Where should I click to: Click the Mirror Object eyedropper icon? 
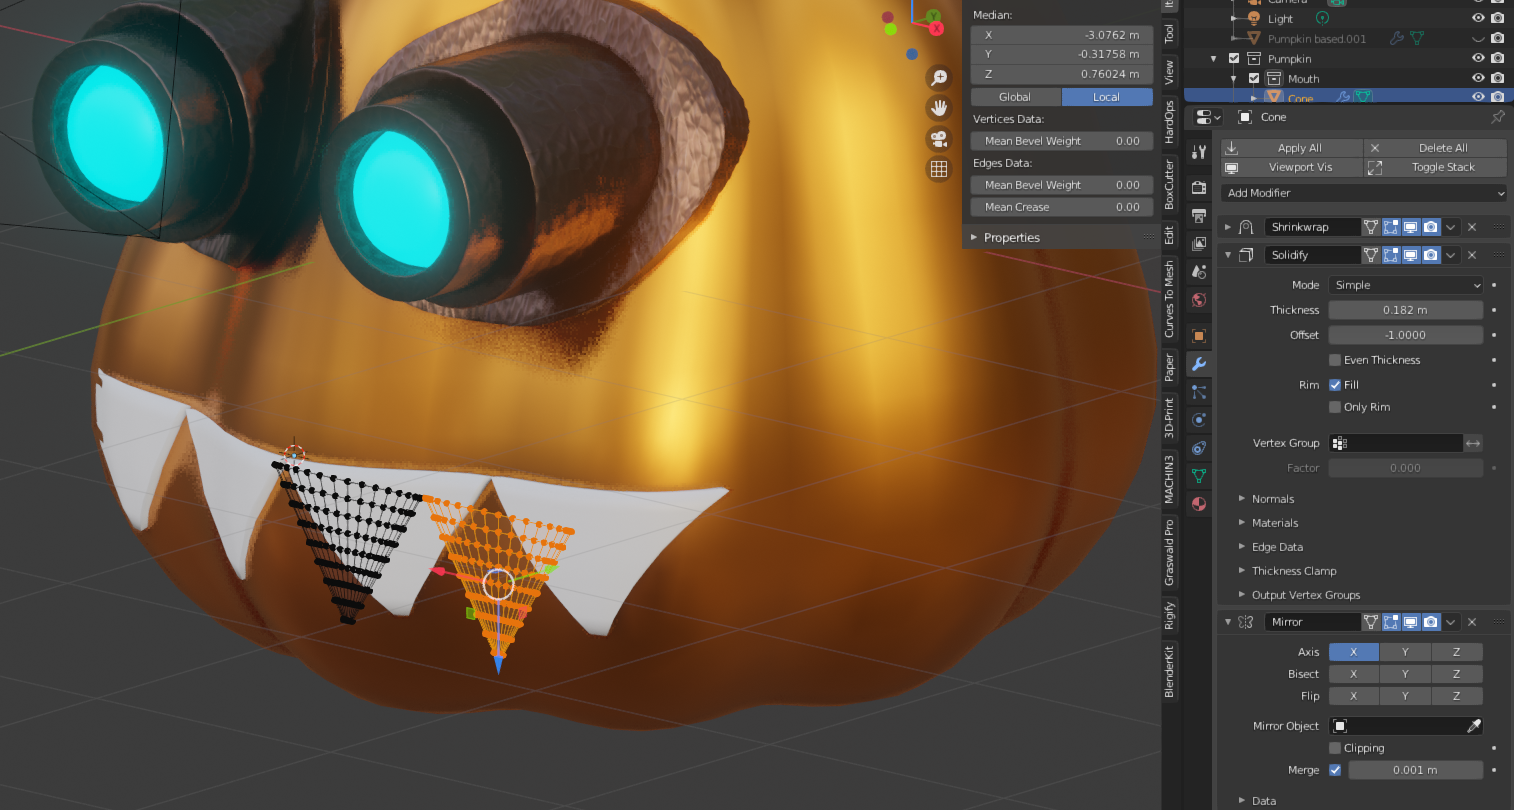pos(1473,726)
